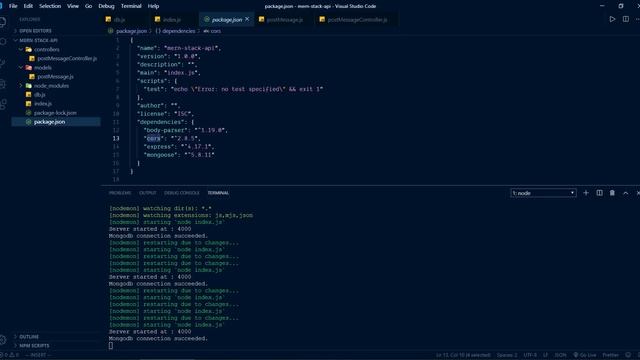Open the Edit menu

tap(28, 6)
